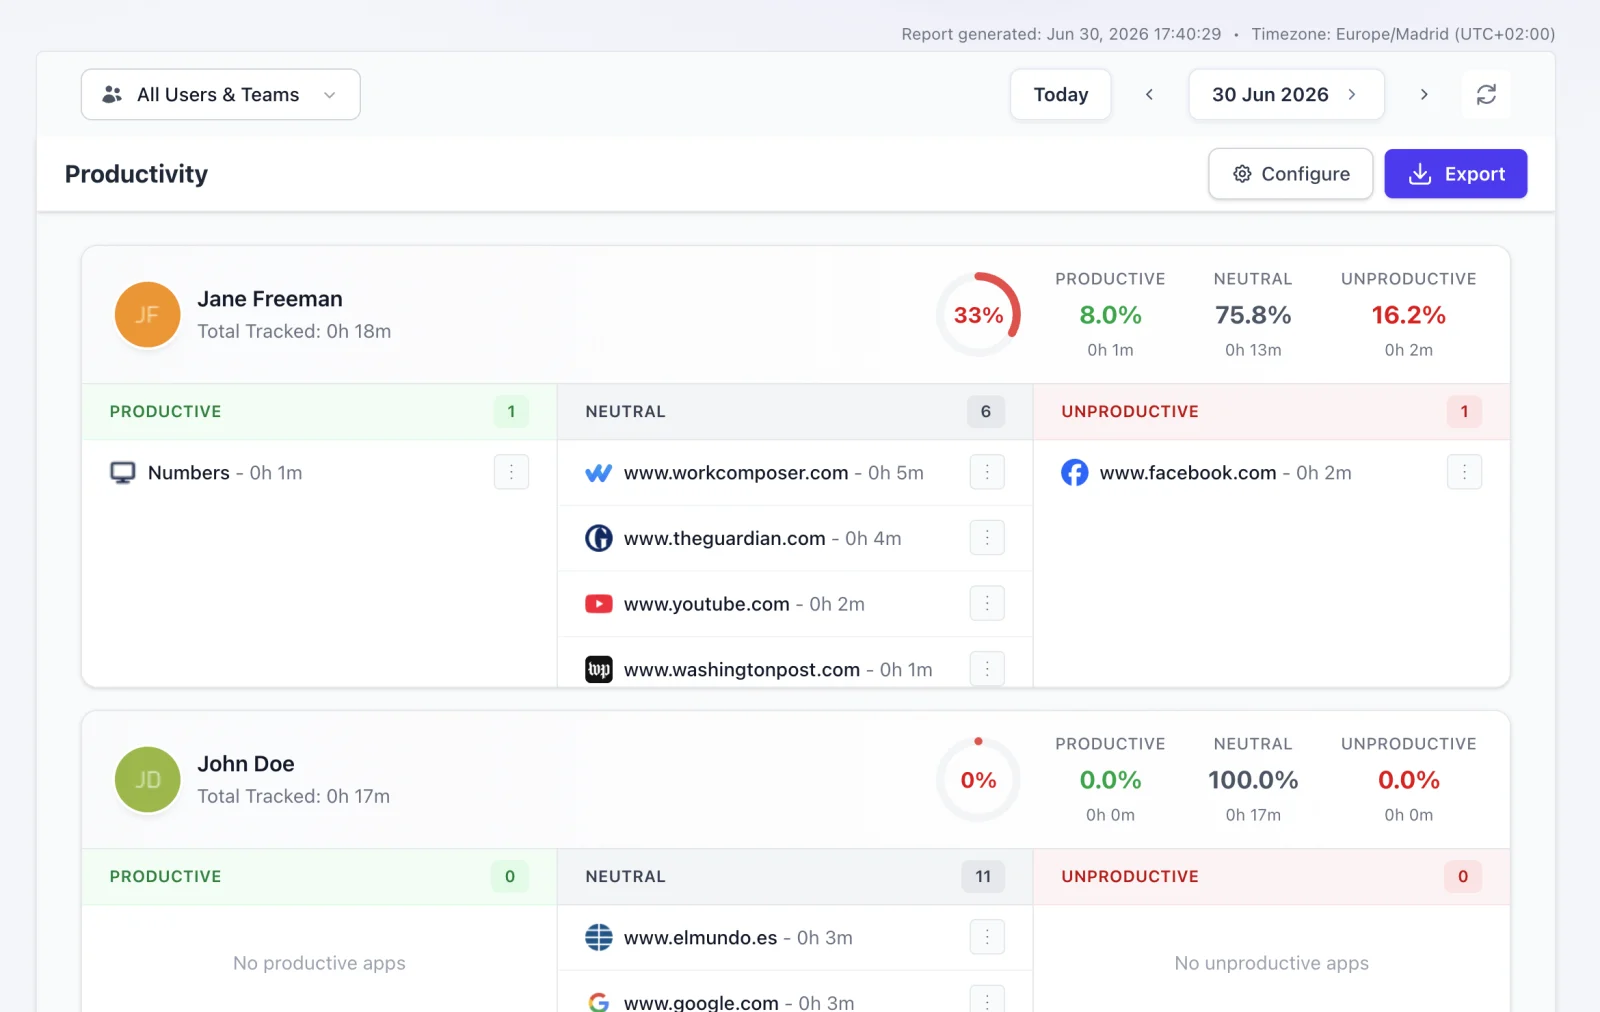Click Jane's 16.2% unproductive value

(1408, 315)
